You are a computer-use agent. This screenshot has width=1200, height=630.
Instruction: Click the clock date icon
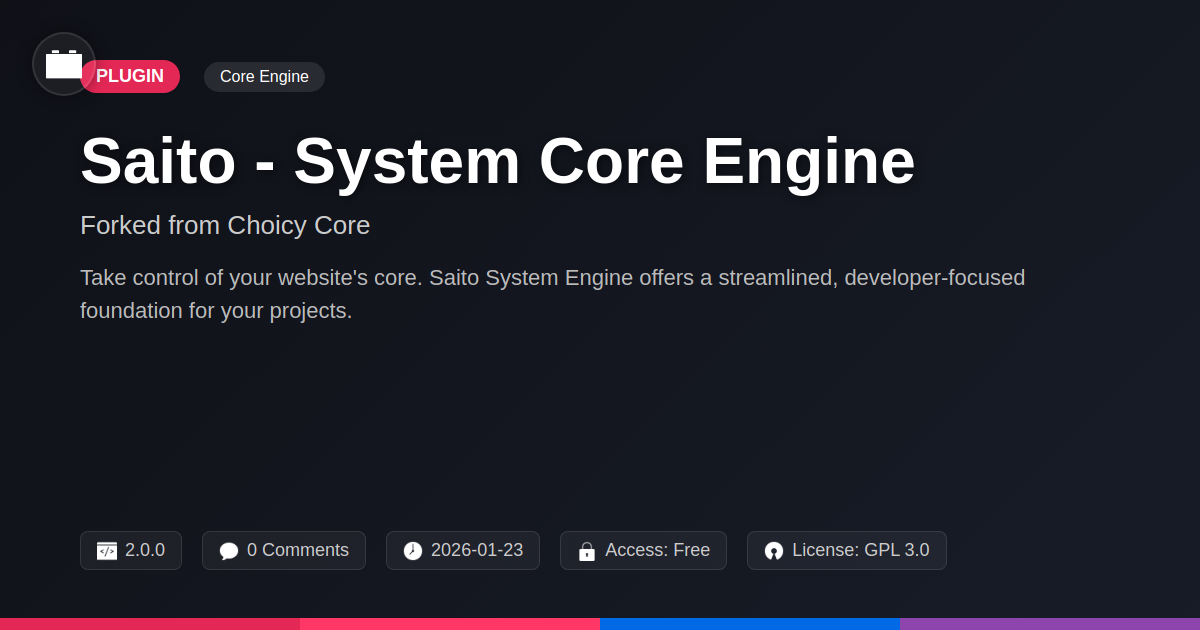tap(413, 551)
